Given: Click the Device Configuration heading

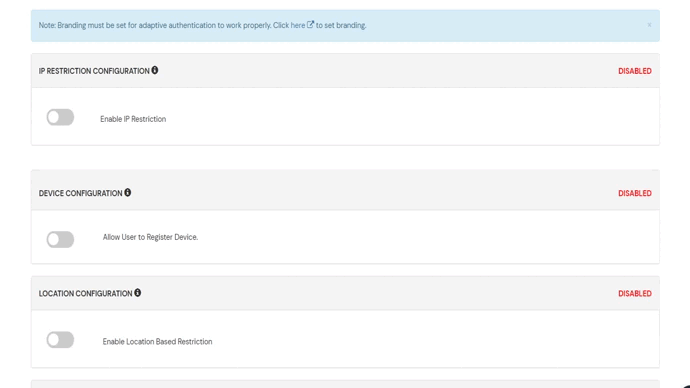Looking at the screenshot, I should point(81,194).
